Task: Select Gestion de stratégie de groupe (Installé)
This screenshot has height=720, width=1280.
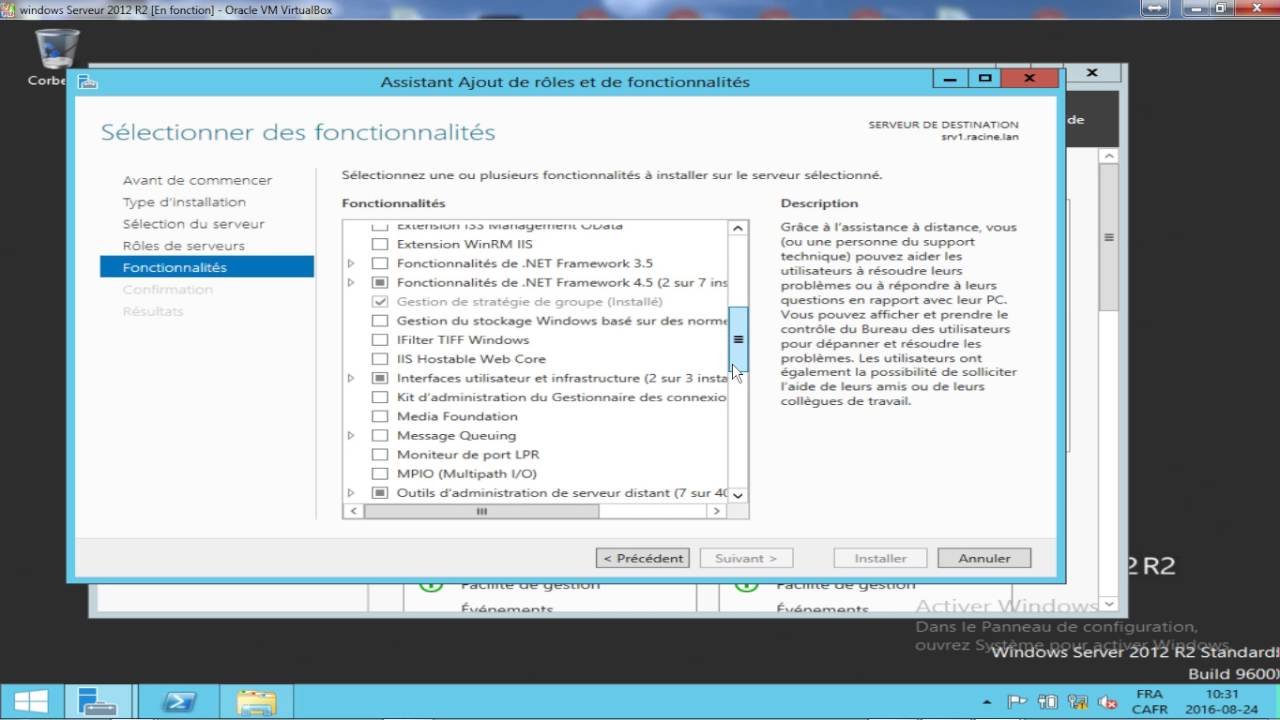Action: [529, 301]
